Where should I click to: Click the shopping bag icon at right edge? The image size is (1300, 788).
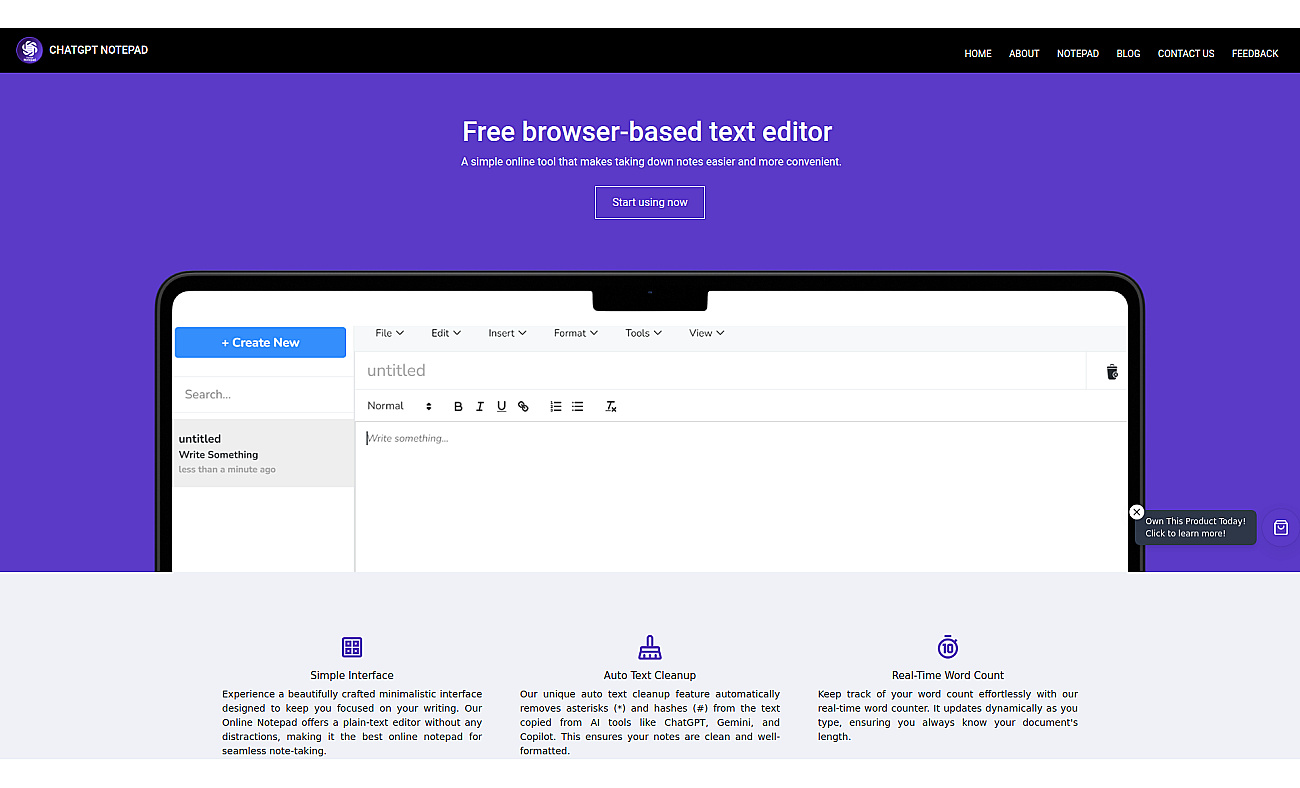1281,528
